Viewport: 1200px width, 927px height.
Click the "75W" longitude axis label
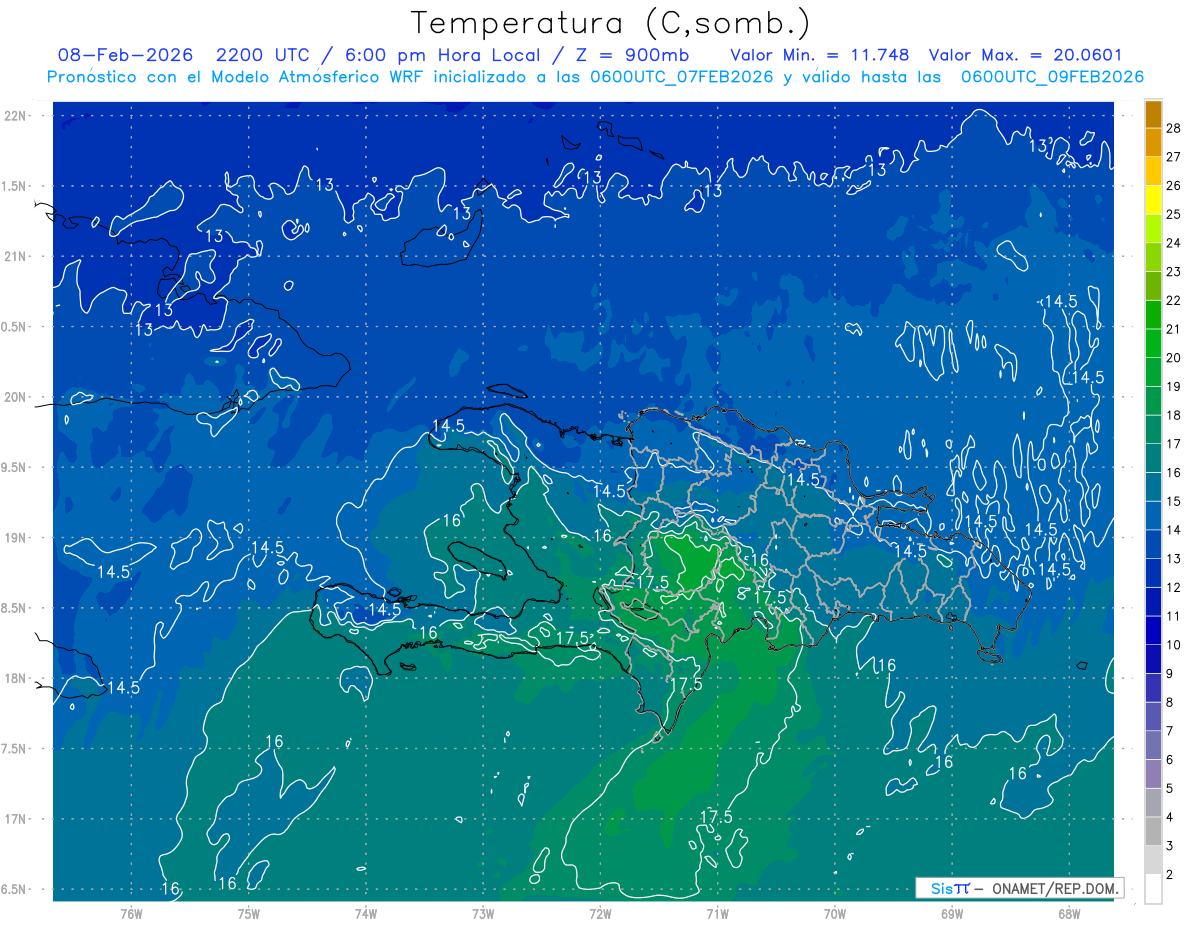[x=249, y=914]
